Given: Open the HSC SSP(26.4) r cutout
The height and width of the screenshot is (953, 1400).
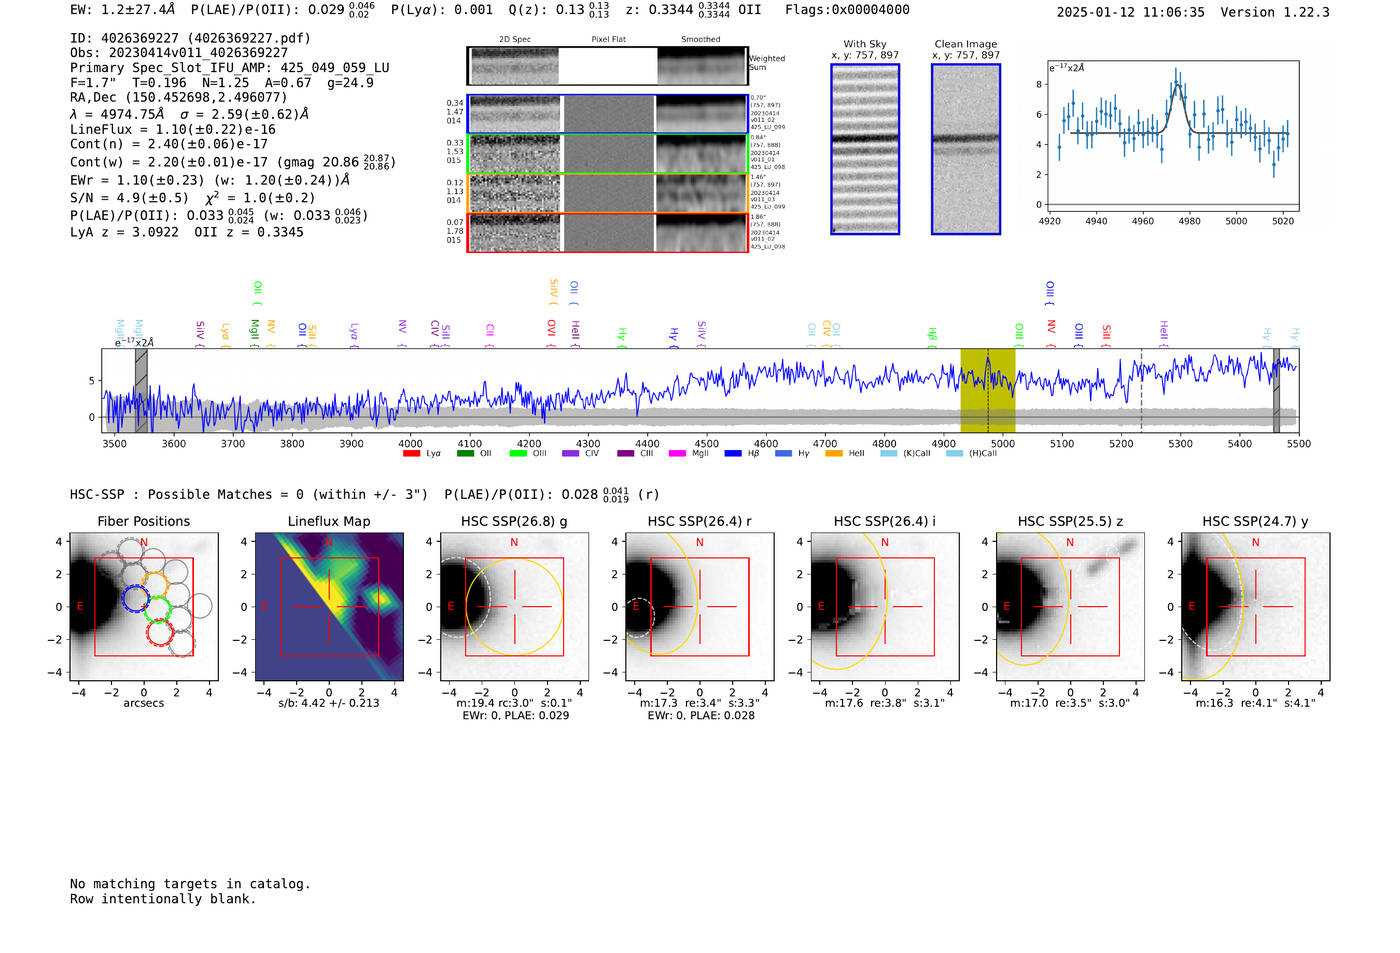Looking at the screenshot, I should coord(700,607).
